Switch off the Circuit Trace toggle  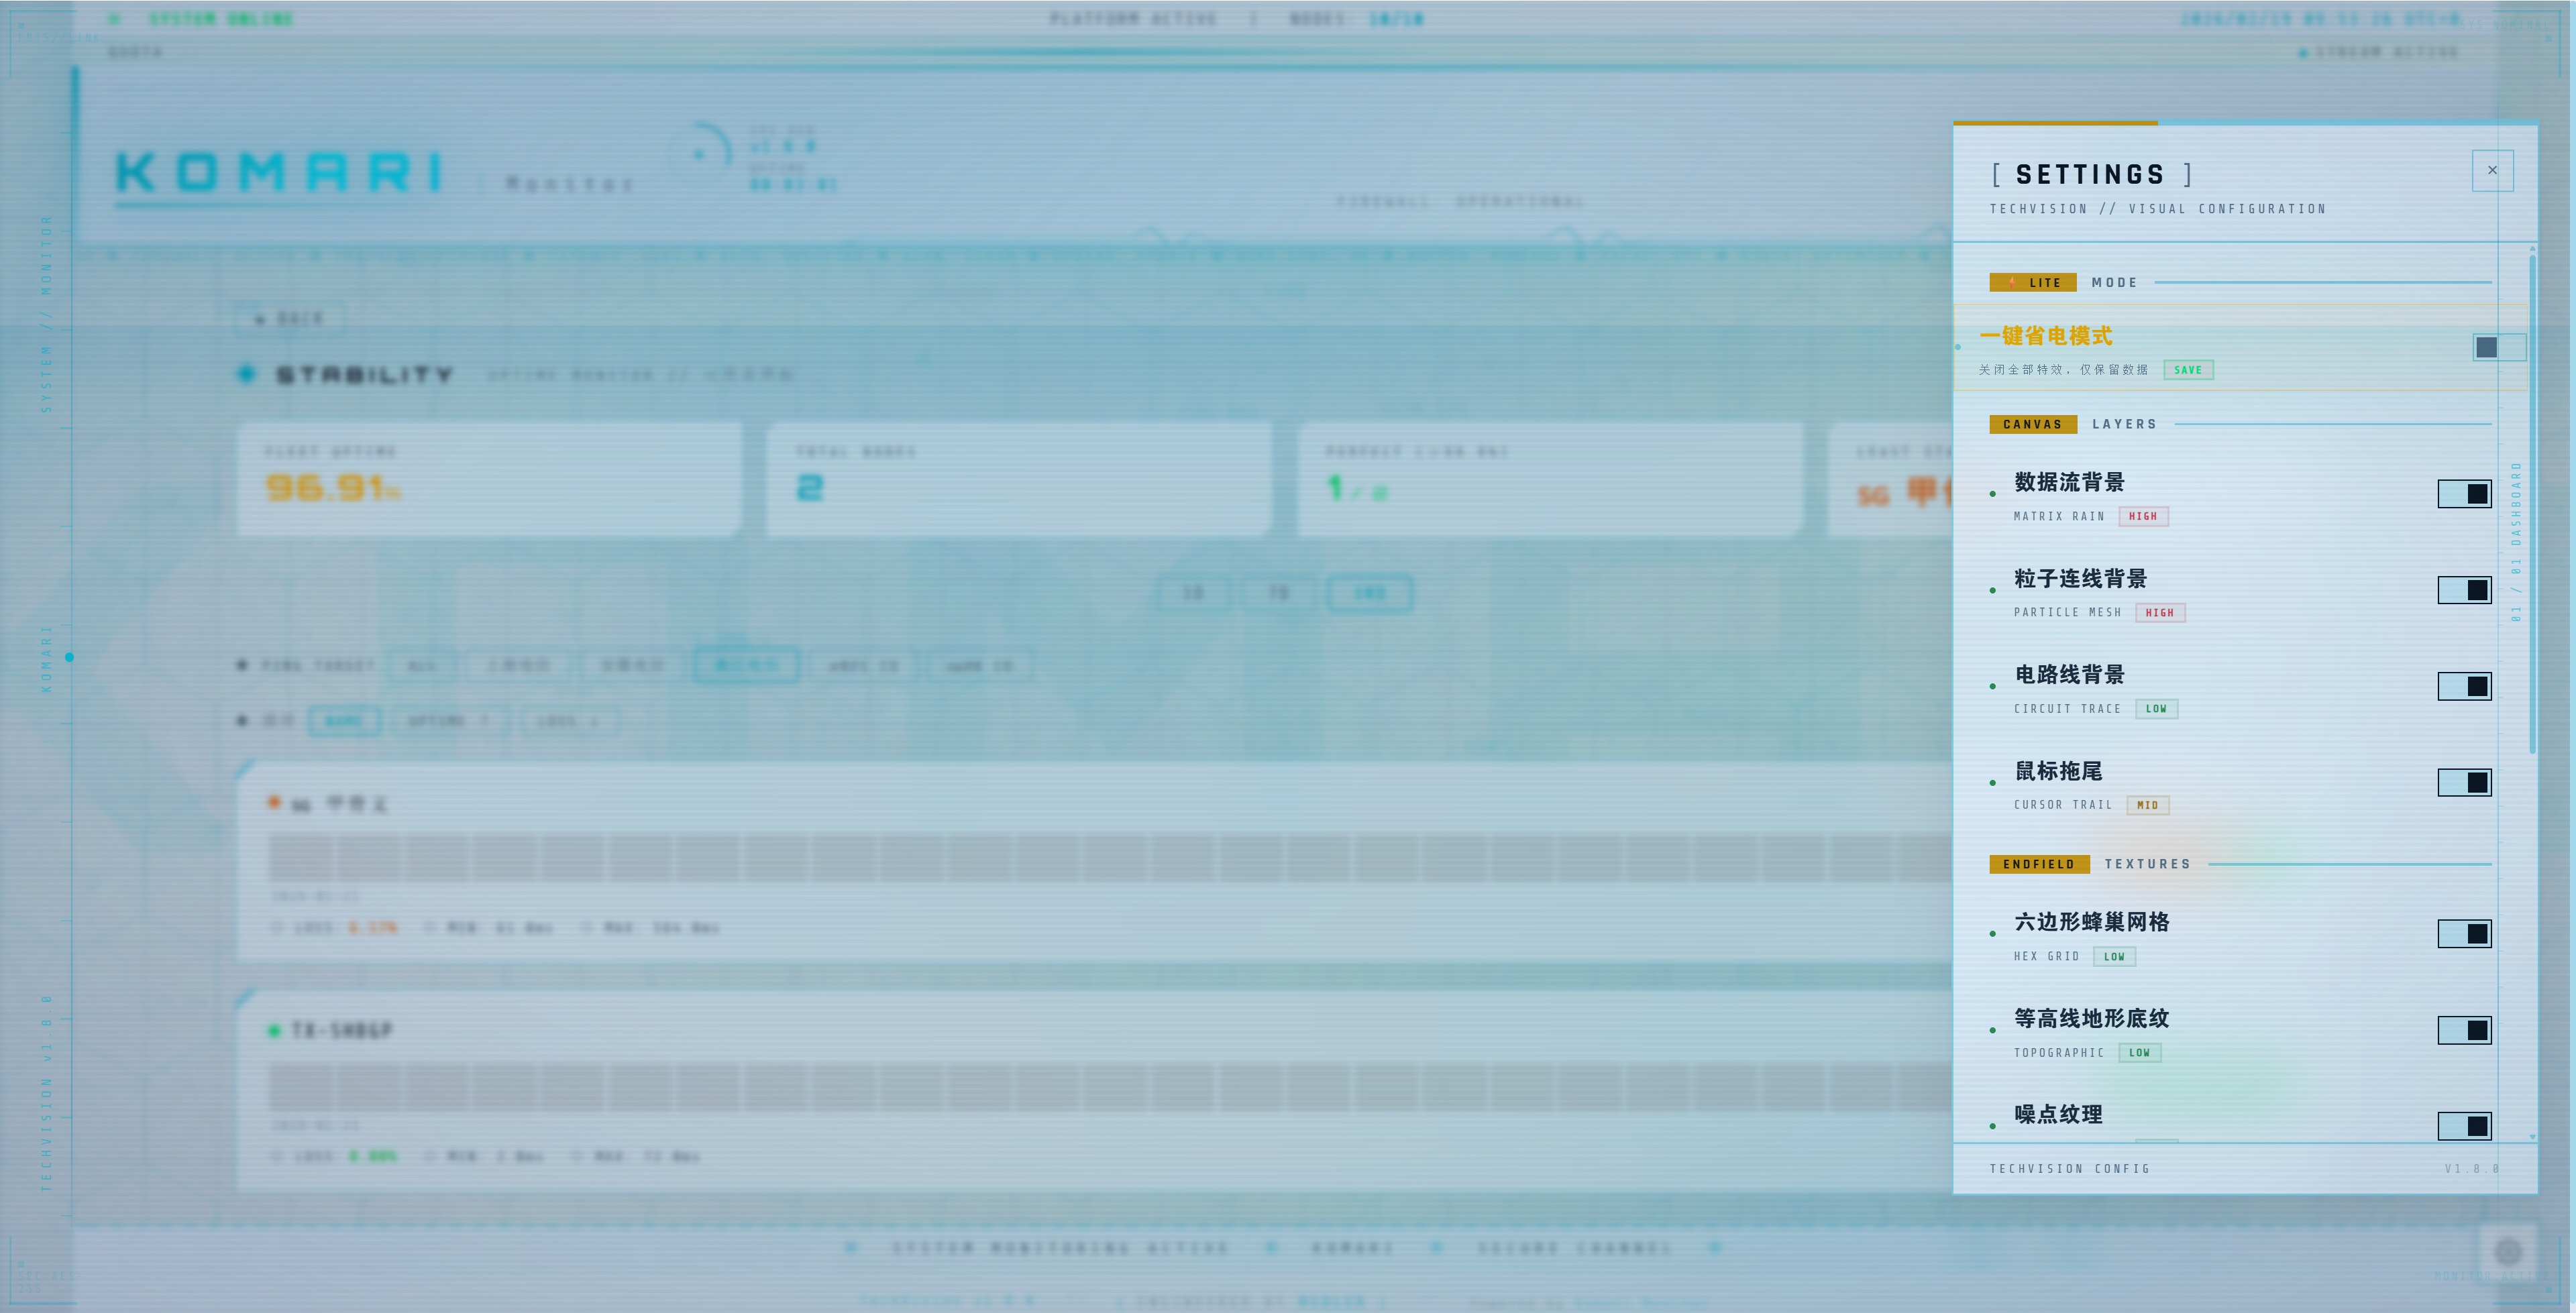tap(2464, 686)
